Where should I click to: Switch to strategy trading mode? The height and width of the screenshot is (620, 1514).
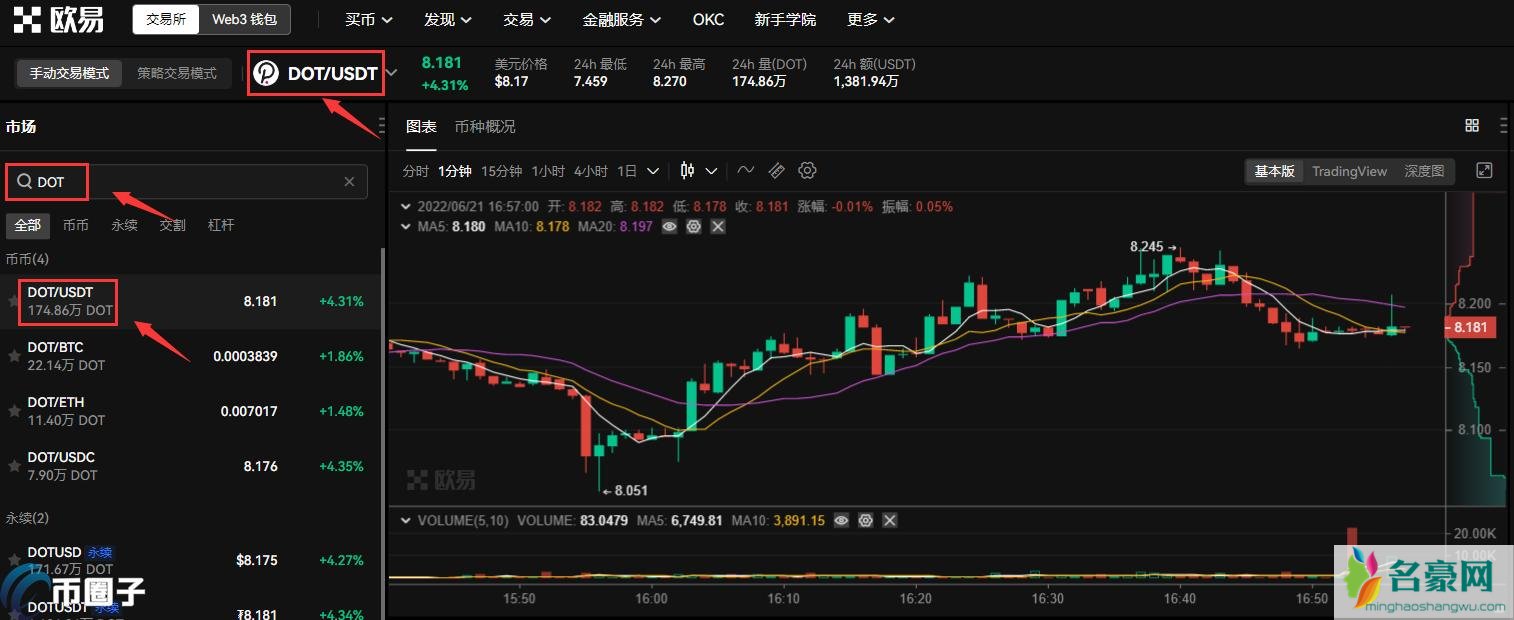[177, 73]
